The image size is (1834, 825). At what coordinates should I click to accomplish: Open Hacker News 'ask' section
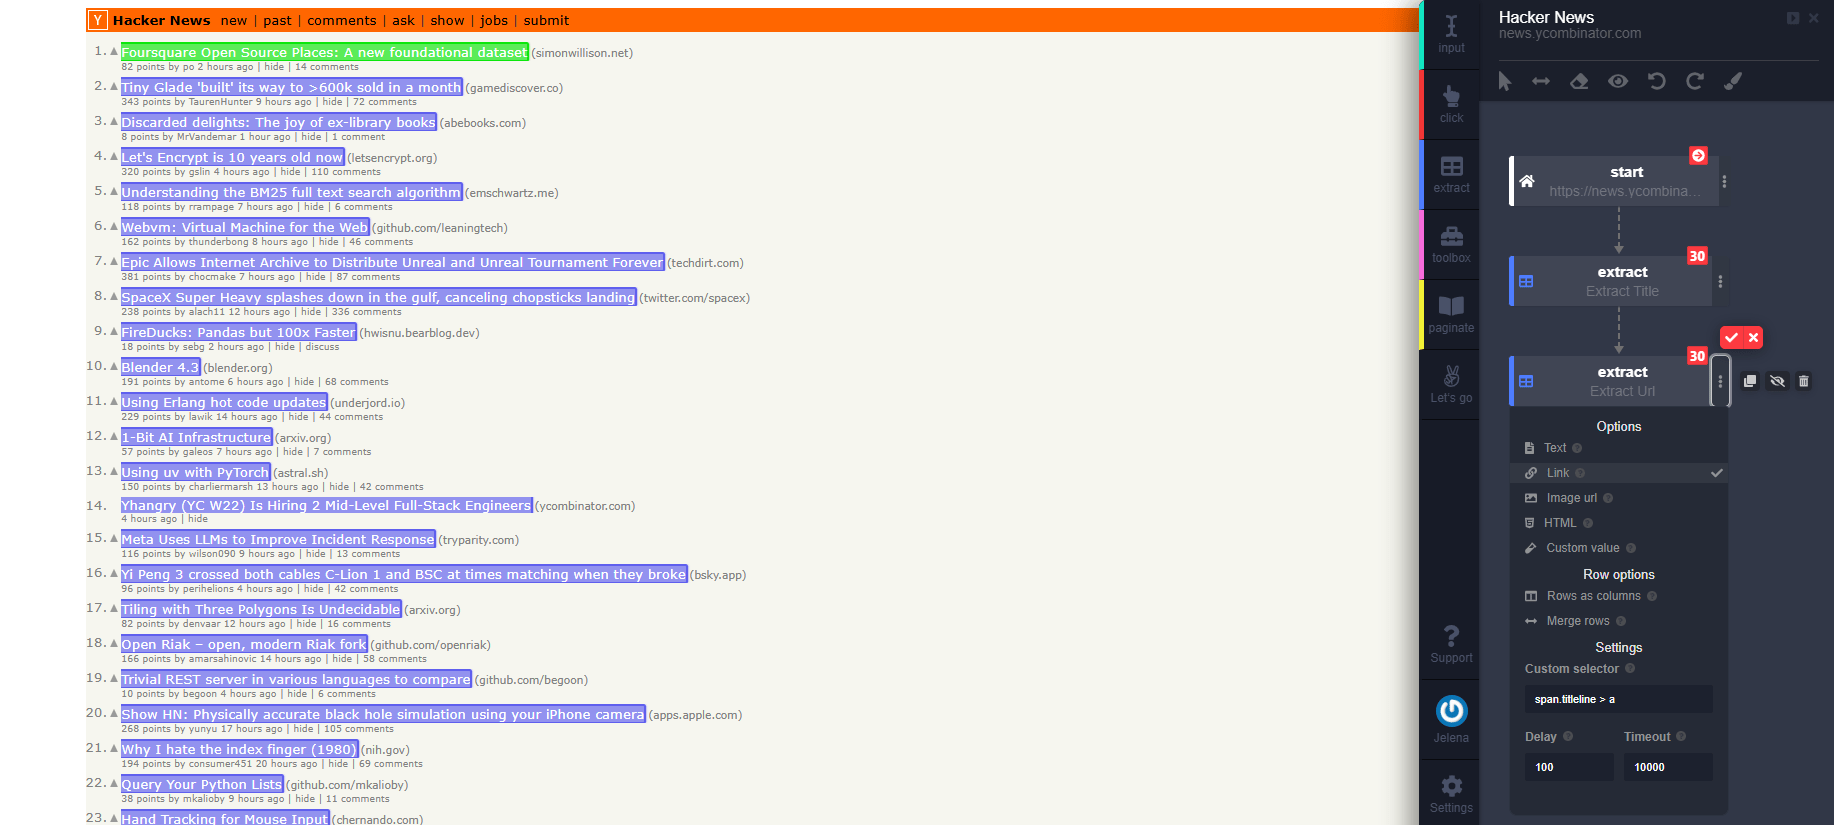[404, 20]
